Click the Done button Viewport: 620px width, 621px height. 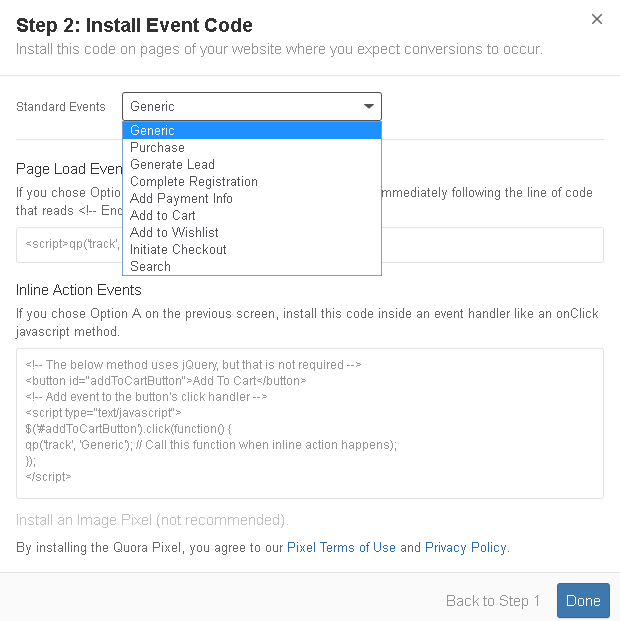pyautogui.click(x=583, y=600)
